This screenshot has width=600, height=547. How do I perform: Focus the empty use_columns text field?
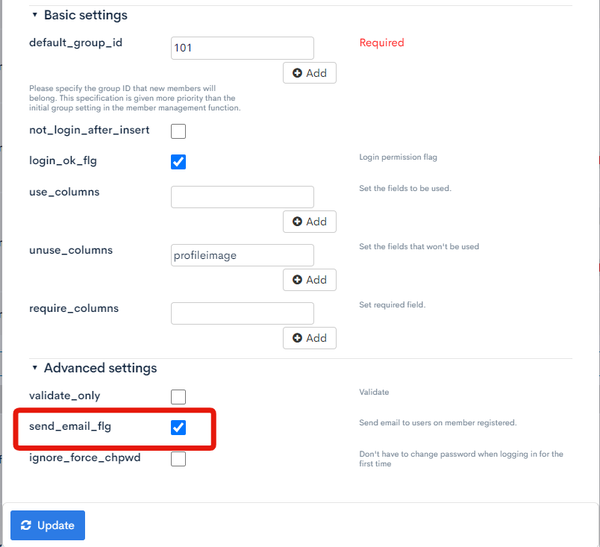(242, 197)
